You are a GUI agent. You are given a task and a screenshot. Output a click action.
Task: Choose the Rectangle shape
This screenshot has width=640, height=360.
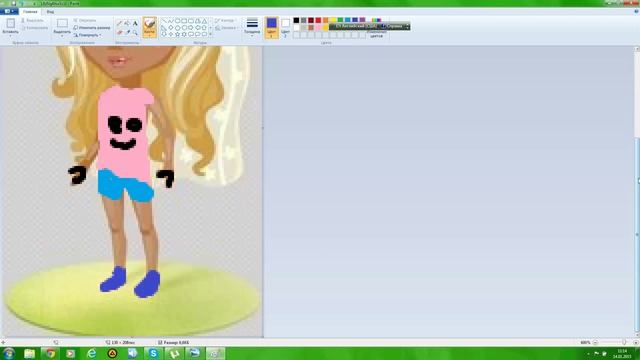[x=184, y=21]
